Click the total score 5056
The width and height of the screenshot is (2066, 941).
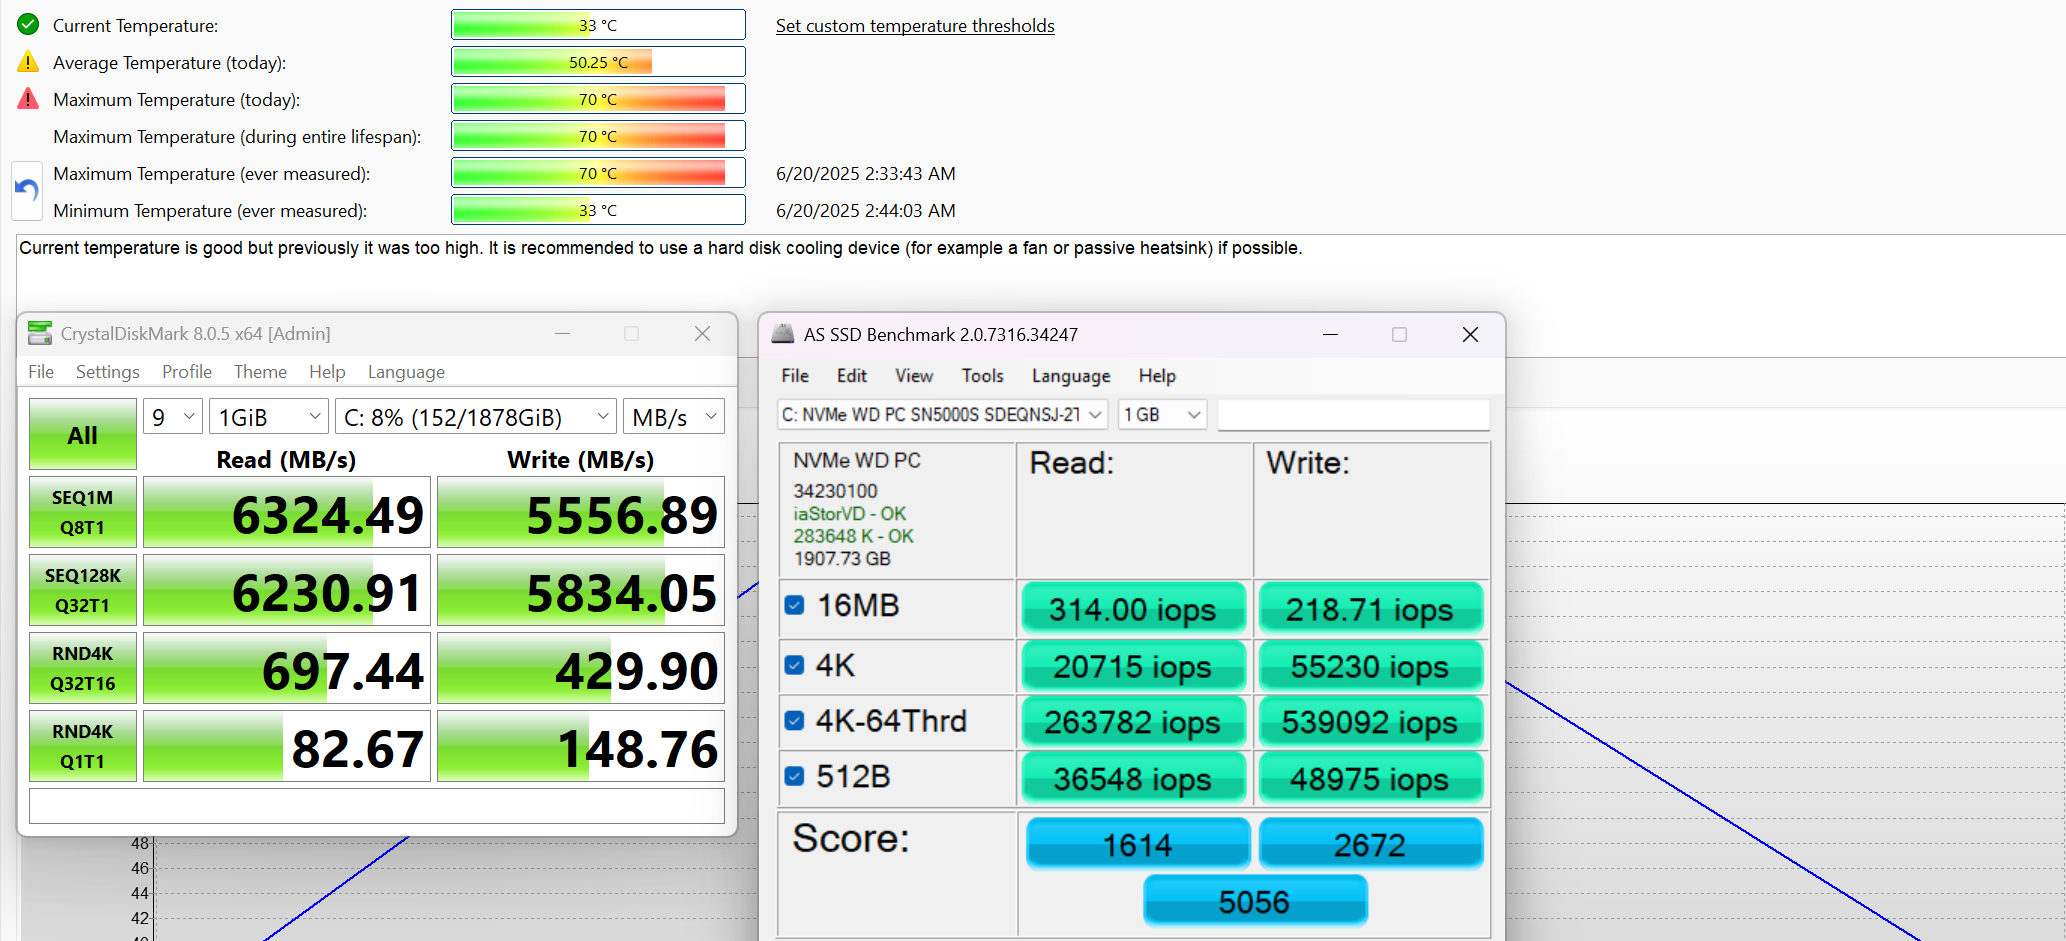click(x=1255, y=901)
